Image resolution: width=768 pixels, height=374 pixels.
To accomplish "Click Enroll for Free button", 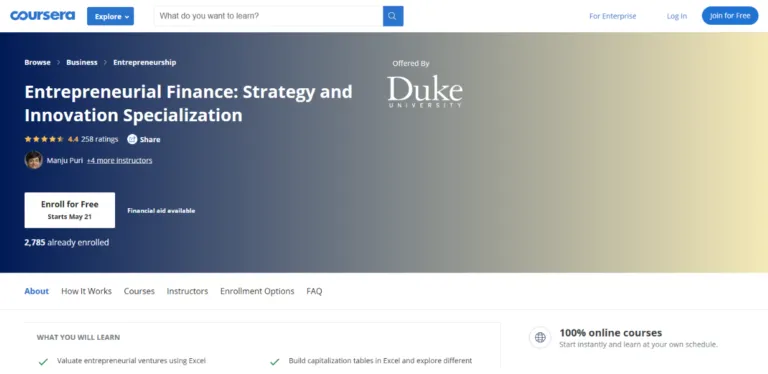I will pos(70,210).
